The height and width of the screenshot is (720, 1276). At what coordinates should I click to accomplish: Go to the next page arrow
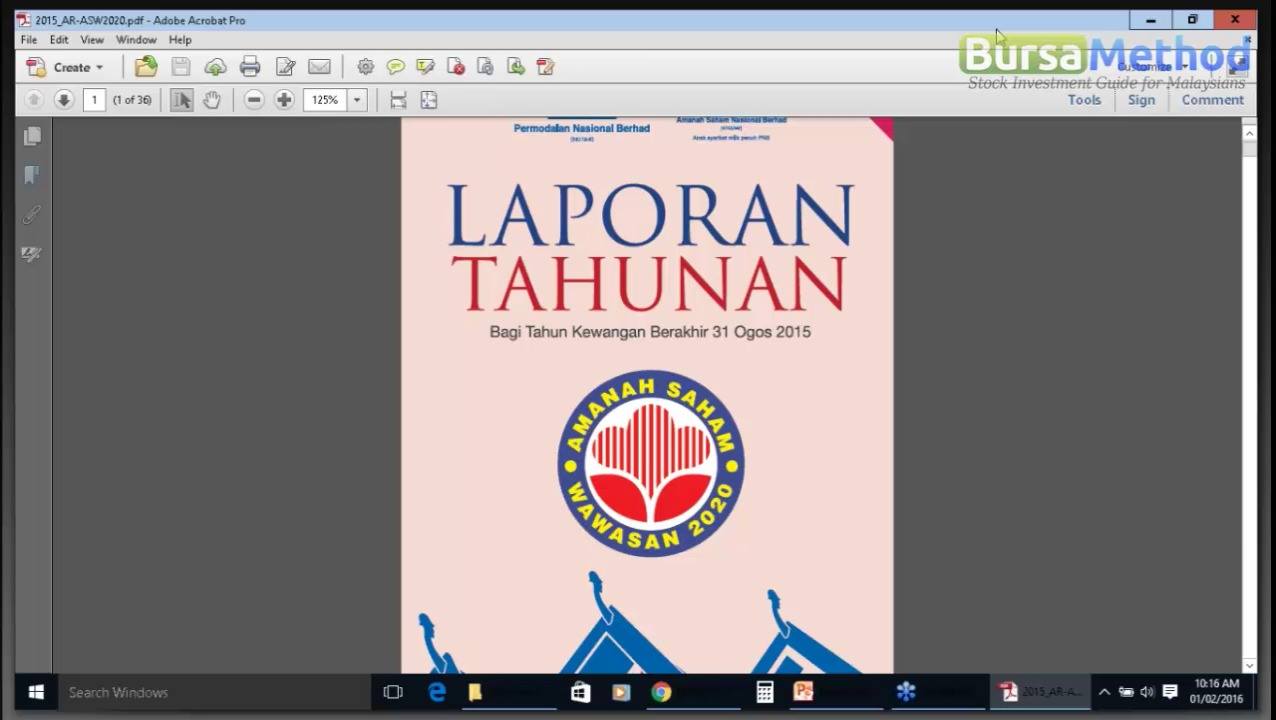[64, 100]
